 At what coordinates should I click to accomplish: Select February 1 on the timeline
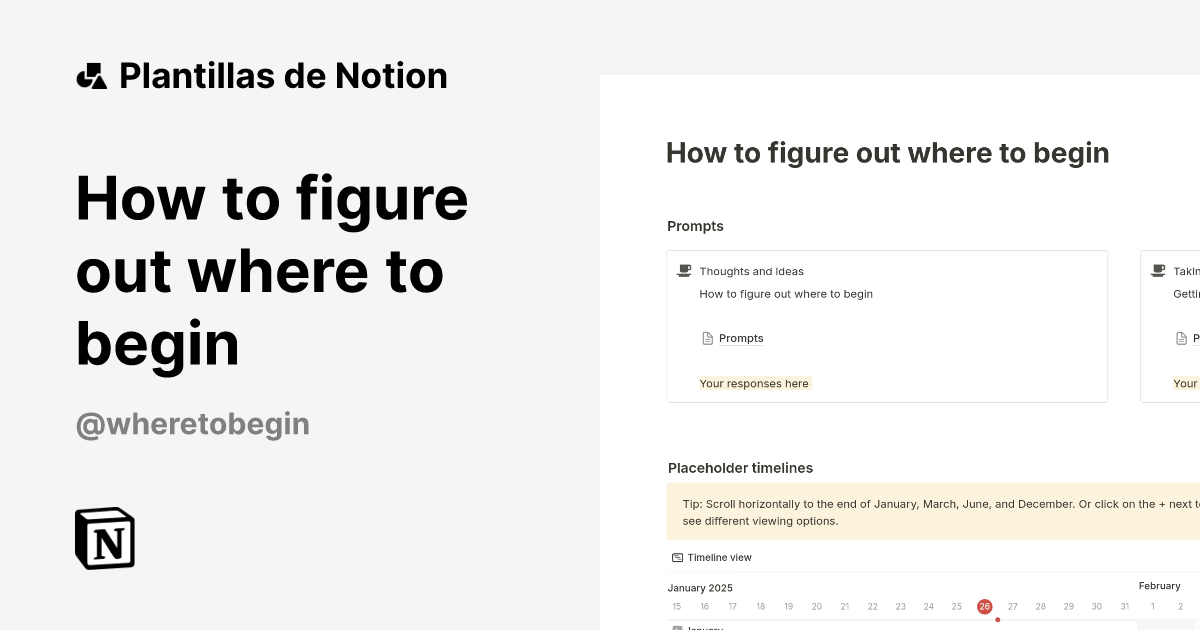pos(1153,607)
